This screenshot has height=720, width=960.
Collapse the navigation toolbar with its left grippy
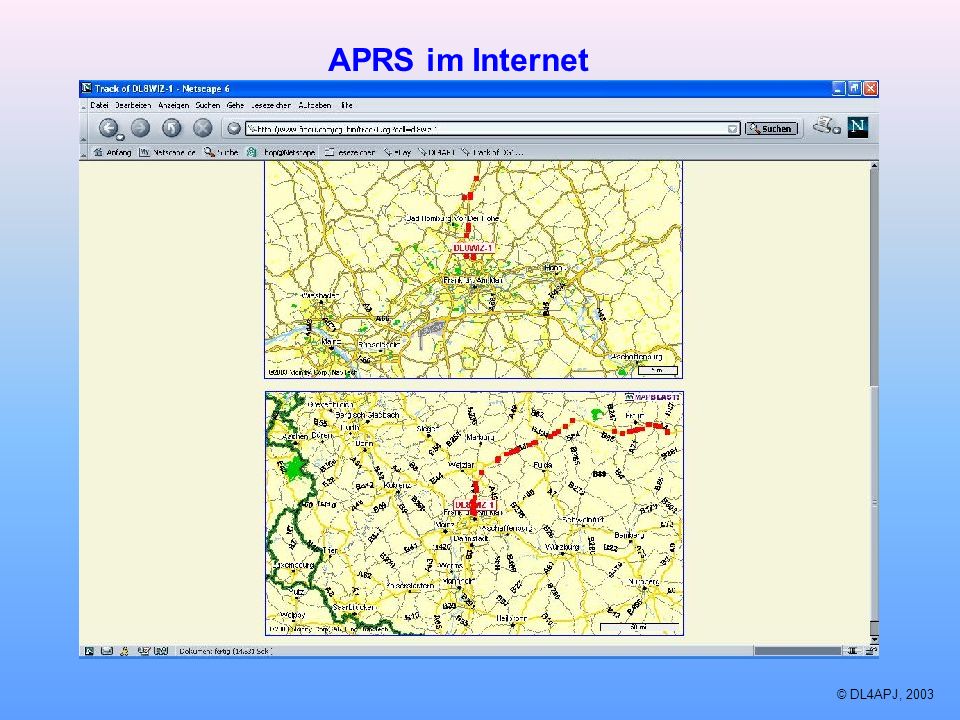click(84, 128)
